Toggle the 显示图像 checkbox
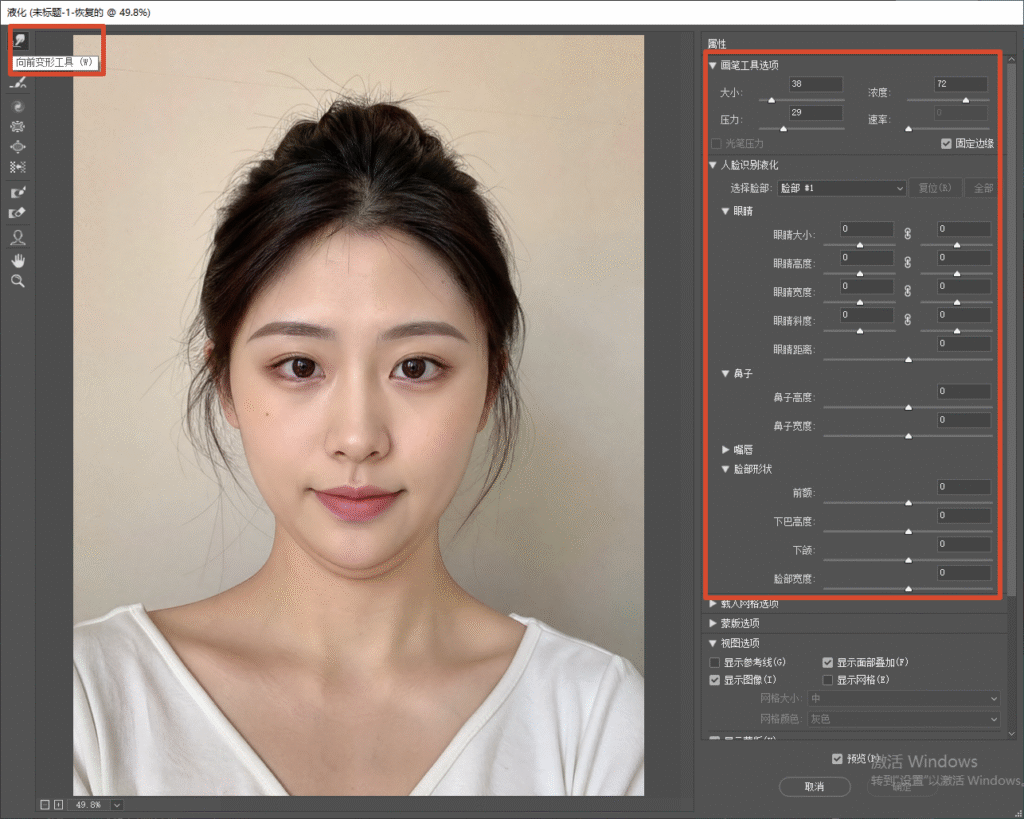 [x=714, y=680]
